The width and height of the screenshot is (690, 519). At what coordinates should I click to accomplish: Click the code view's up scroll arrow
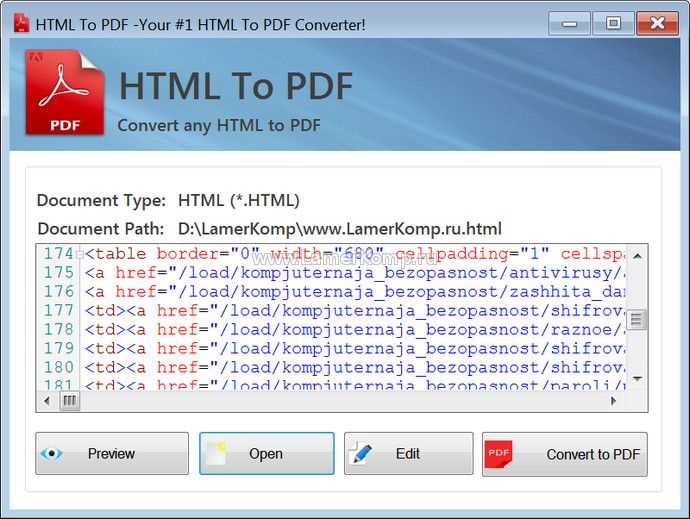(x=637, y=256)
